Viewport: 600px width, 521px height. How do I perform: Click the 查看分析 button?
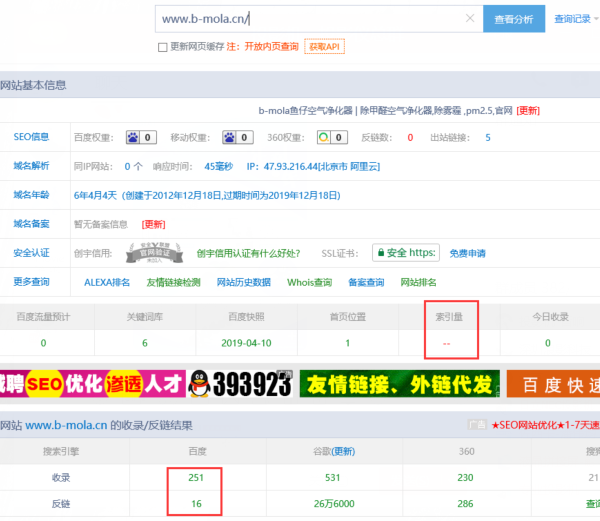click(514, 19)
